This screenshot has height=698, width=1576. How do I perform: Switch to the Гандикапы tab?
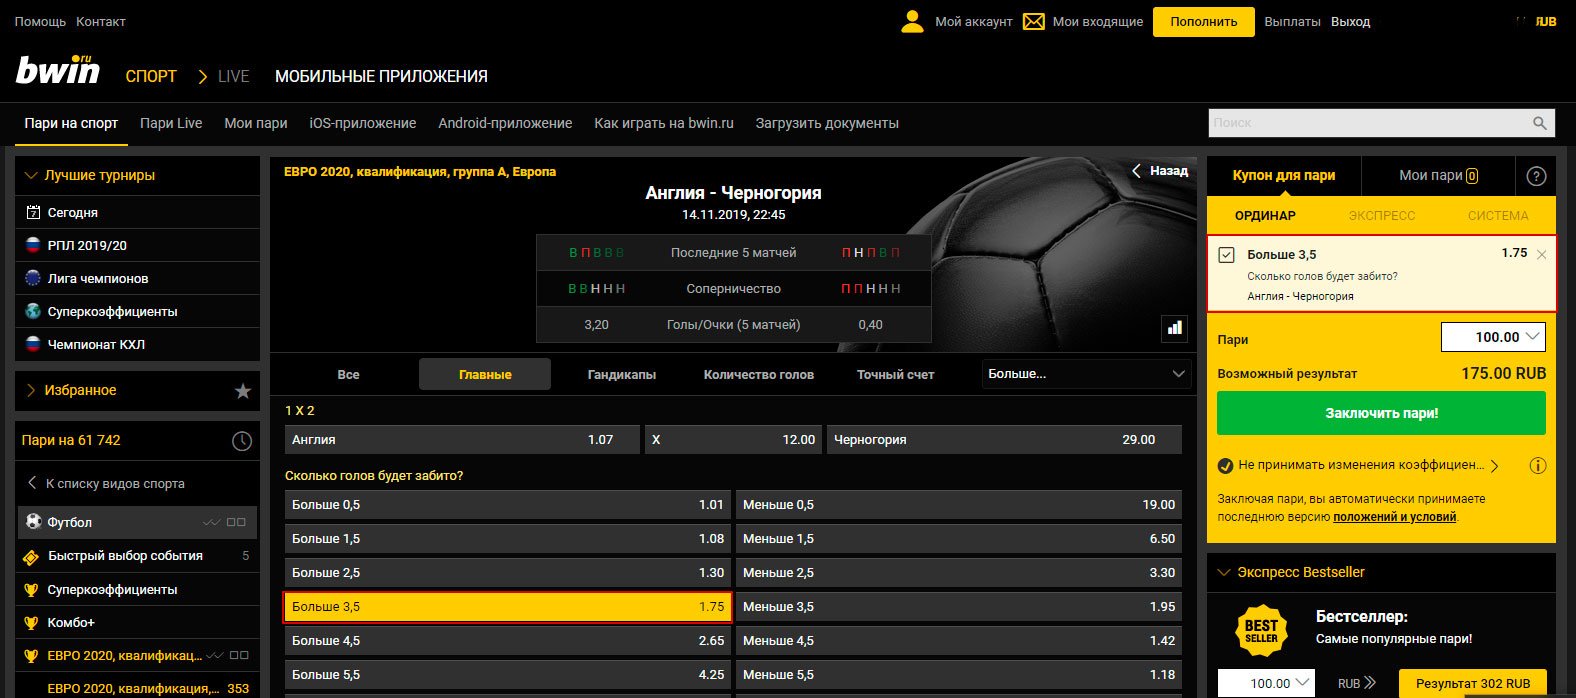coord(621,375)
